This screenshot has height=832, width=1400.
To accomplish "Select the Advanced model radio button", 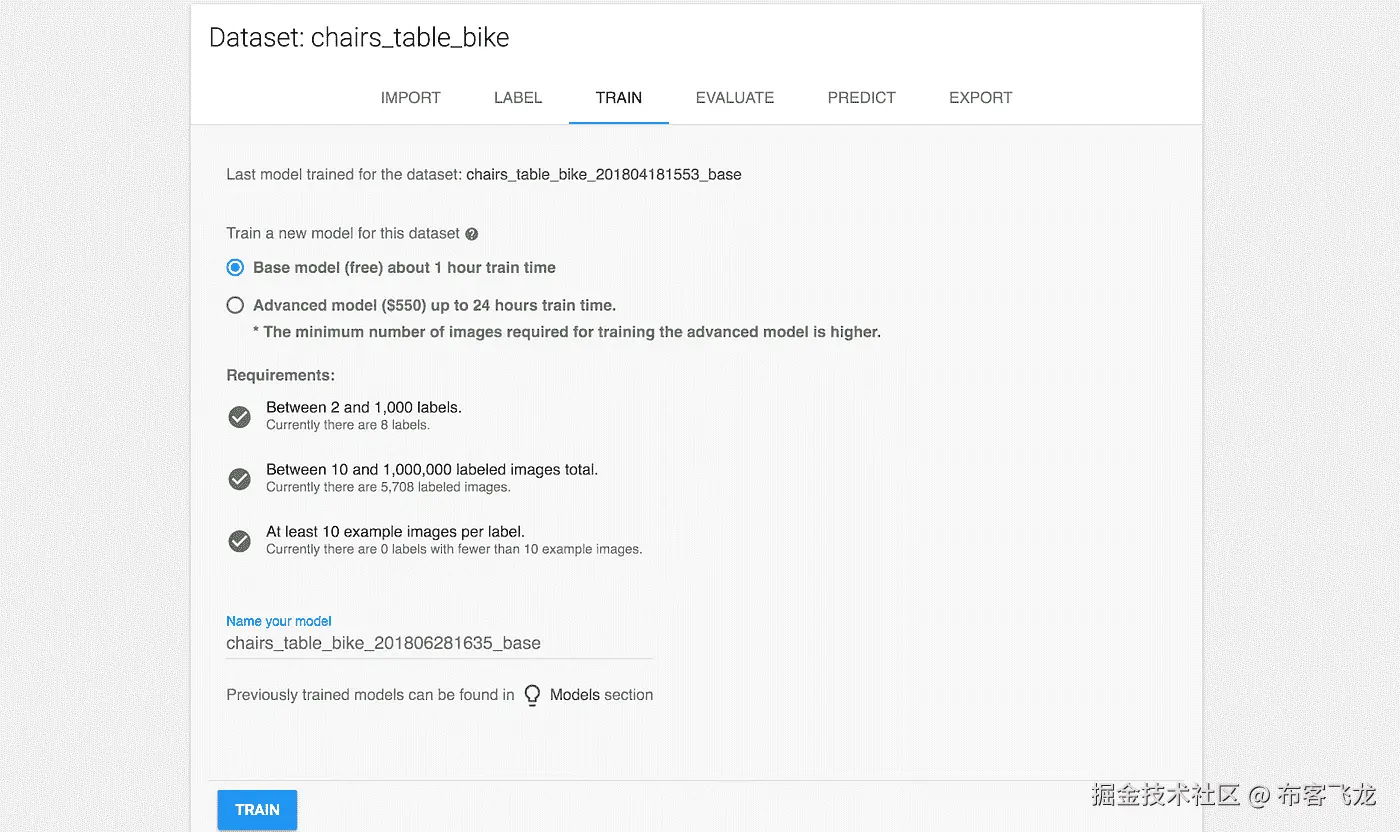I will coord(235,305).
